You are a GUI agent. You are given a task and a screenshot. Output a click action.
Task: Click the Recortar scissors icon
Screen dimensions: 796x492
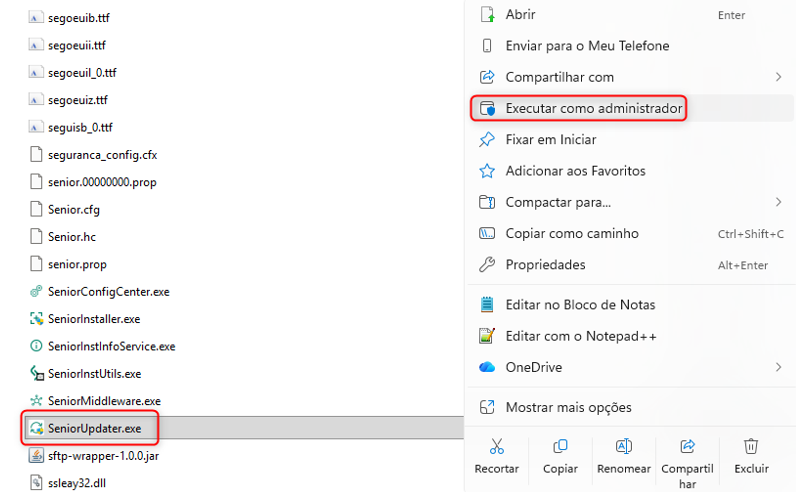point(496,446)
